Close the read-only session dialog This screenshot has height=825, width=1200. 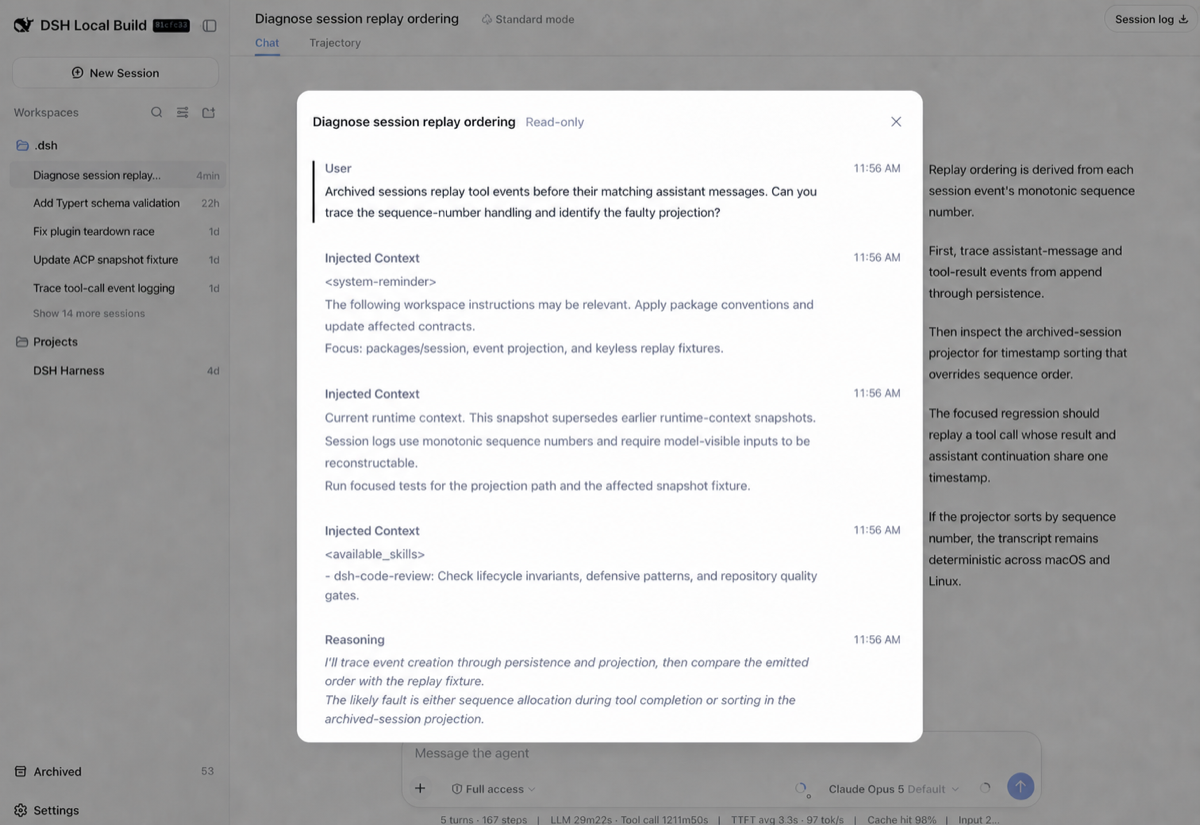click(x=896, y=122)
